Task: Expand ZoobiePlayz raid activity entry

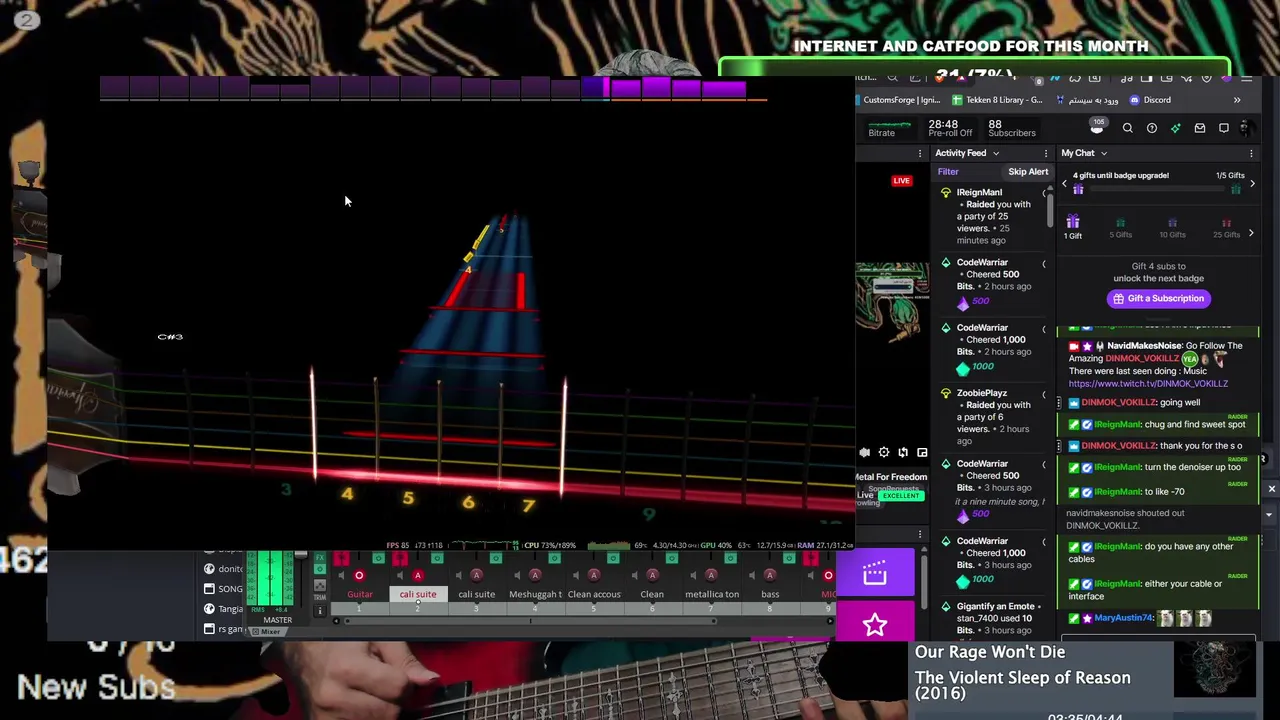Action: tap(1044, 394)
